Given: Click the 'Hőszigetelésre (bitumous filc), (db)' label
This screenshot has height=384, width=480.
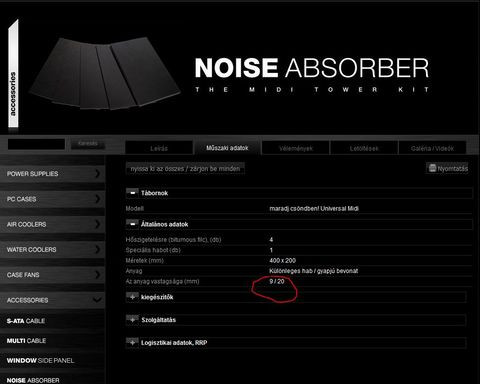Looking at the screenshot, I should tap(173, 240).
